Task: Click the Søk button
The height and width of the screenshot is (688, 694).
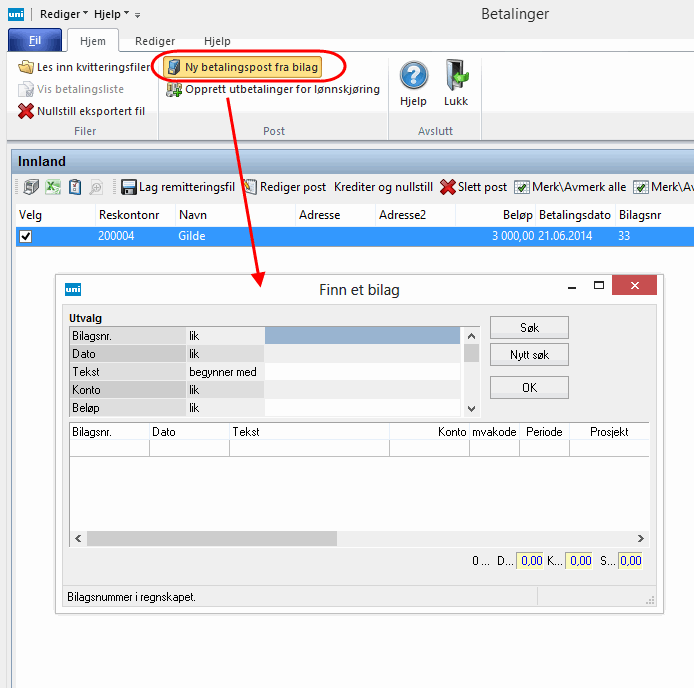Action: [x=529, y=327]
